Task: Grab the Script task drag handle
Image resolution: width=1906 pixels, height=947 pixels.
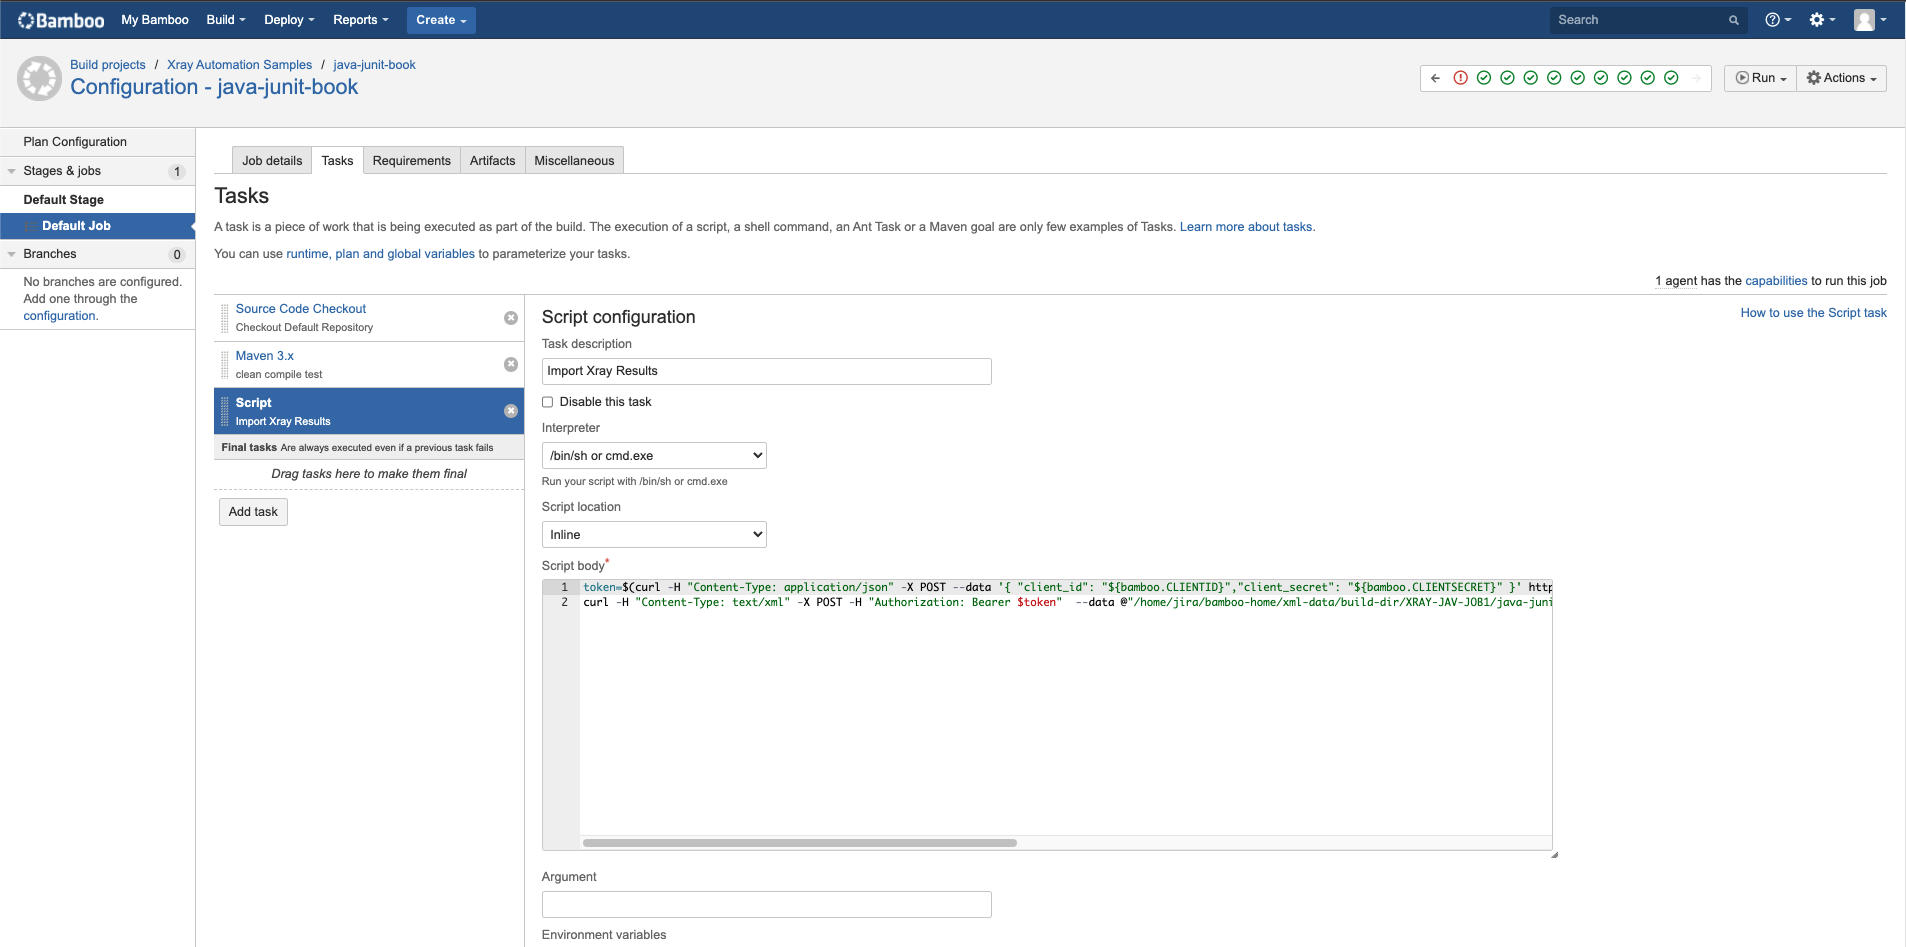Action: [225, 411]
